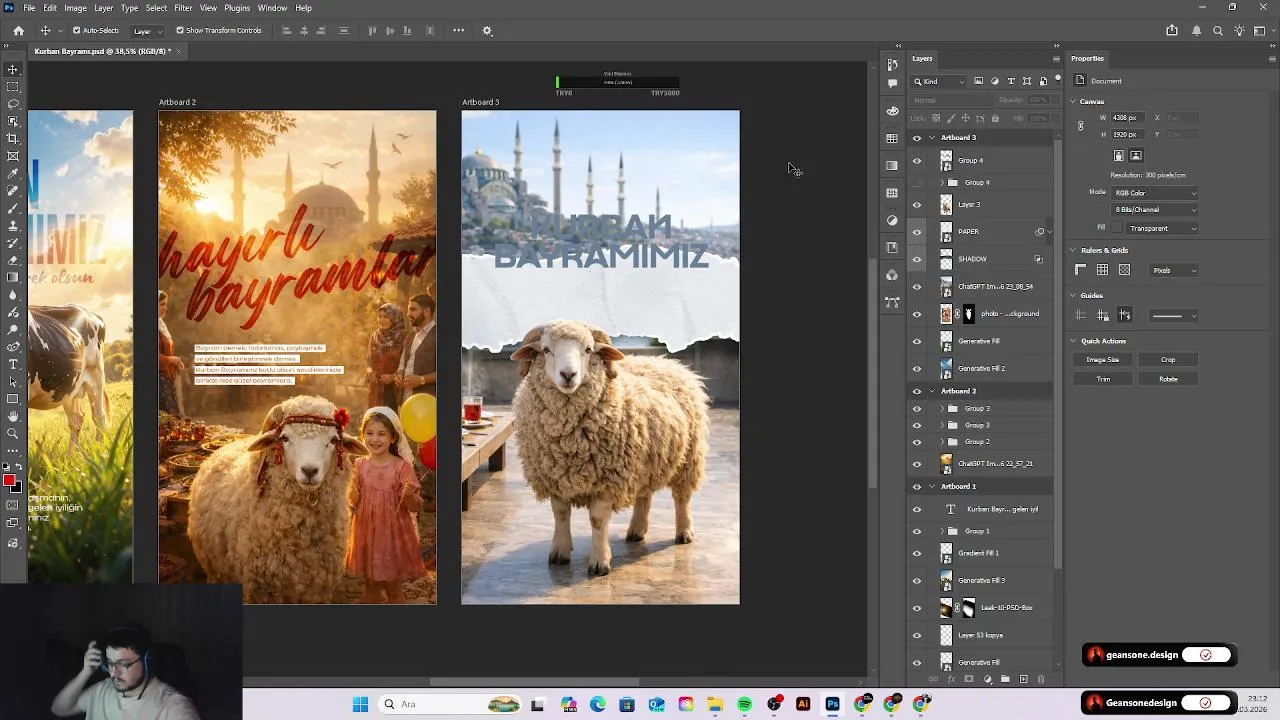This screenshot has width=1280, height=720.
Task: Open the Image menu
Action: (x=75, y=8)
